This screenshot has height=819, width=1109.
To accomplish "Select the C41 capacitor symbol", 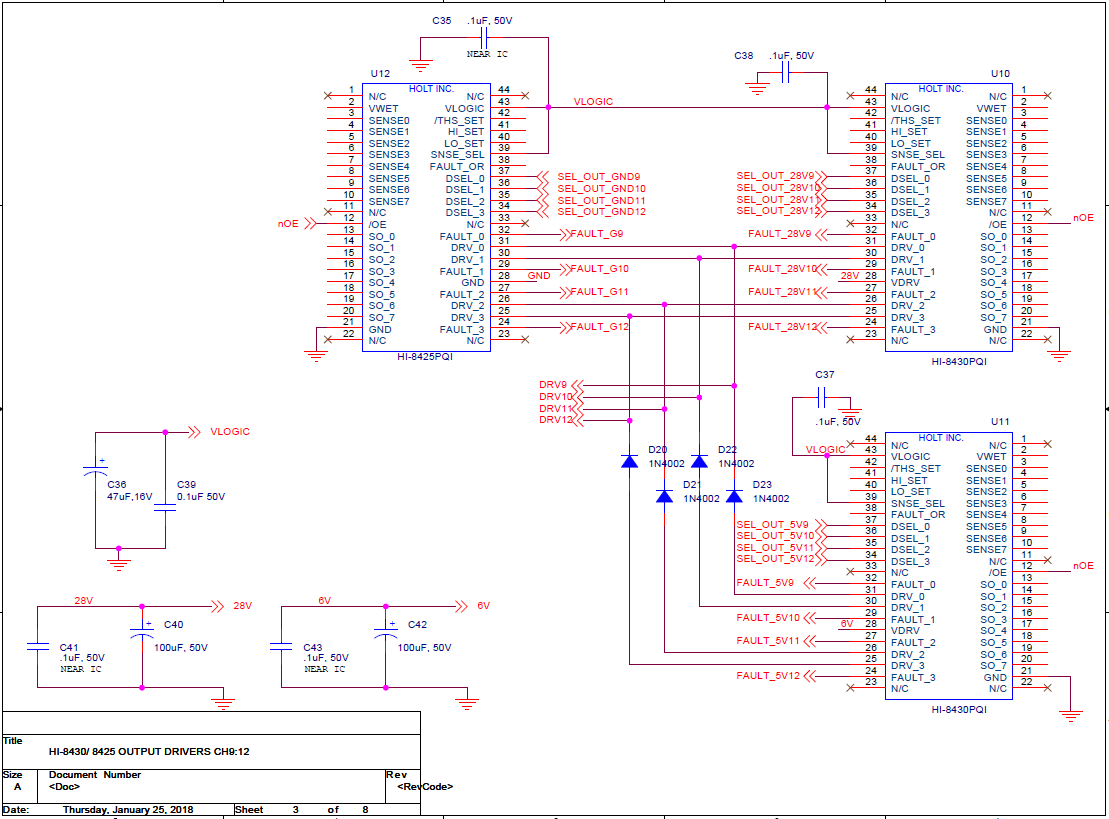I will [x=37, y=646].
